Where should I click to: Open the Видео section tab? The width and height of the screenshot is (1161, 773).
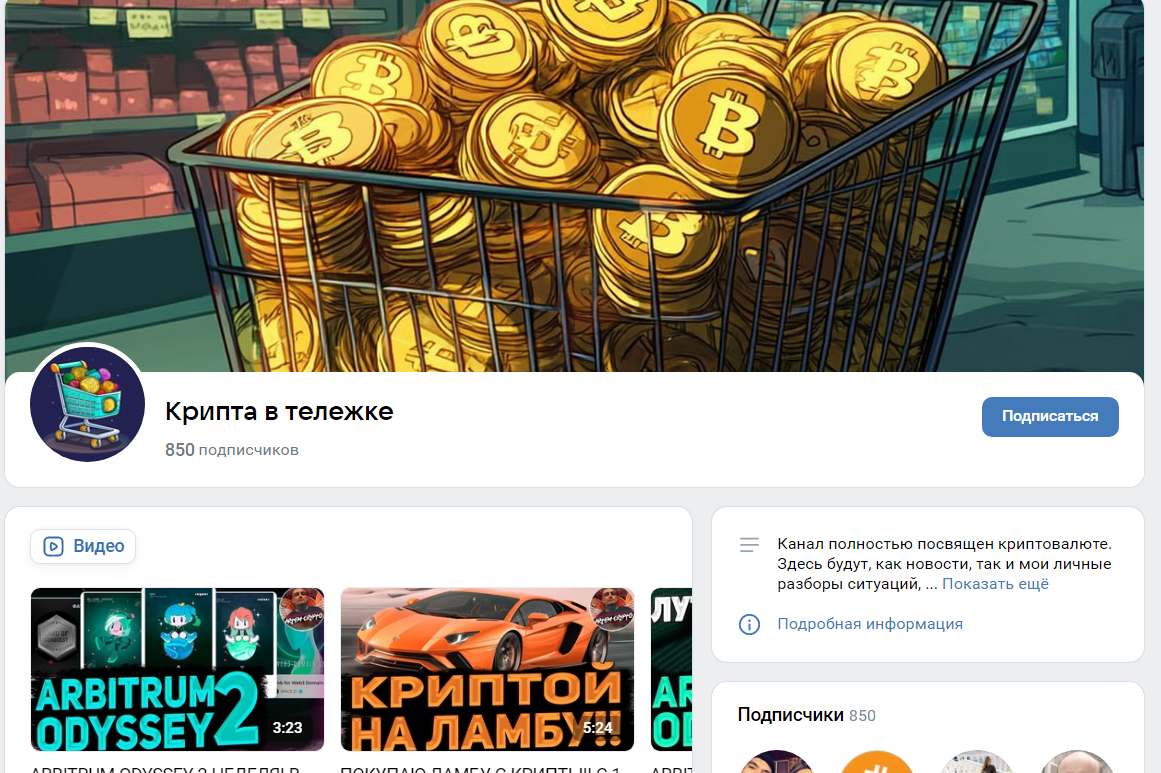[83, 546]
